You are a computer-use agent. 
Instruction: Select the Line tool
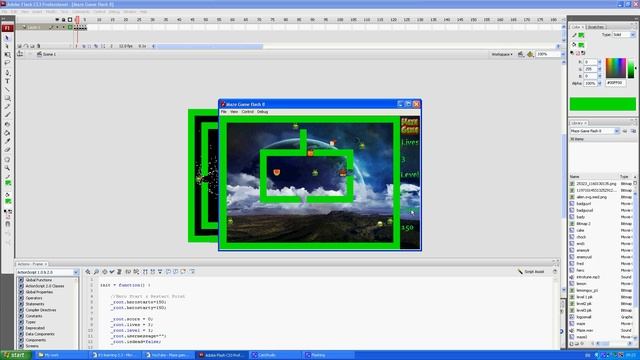7,89
